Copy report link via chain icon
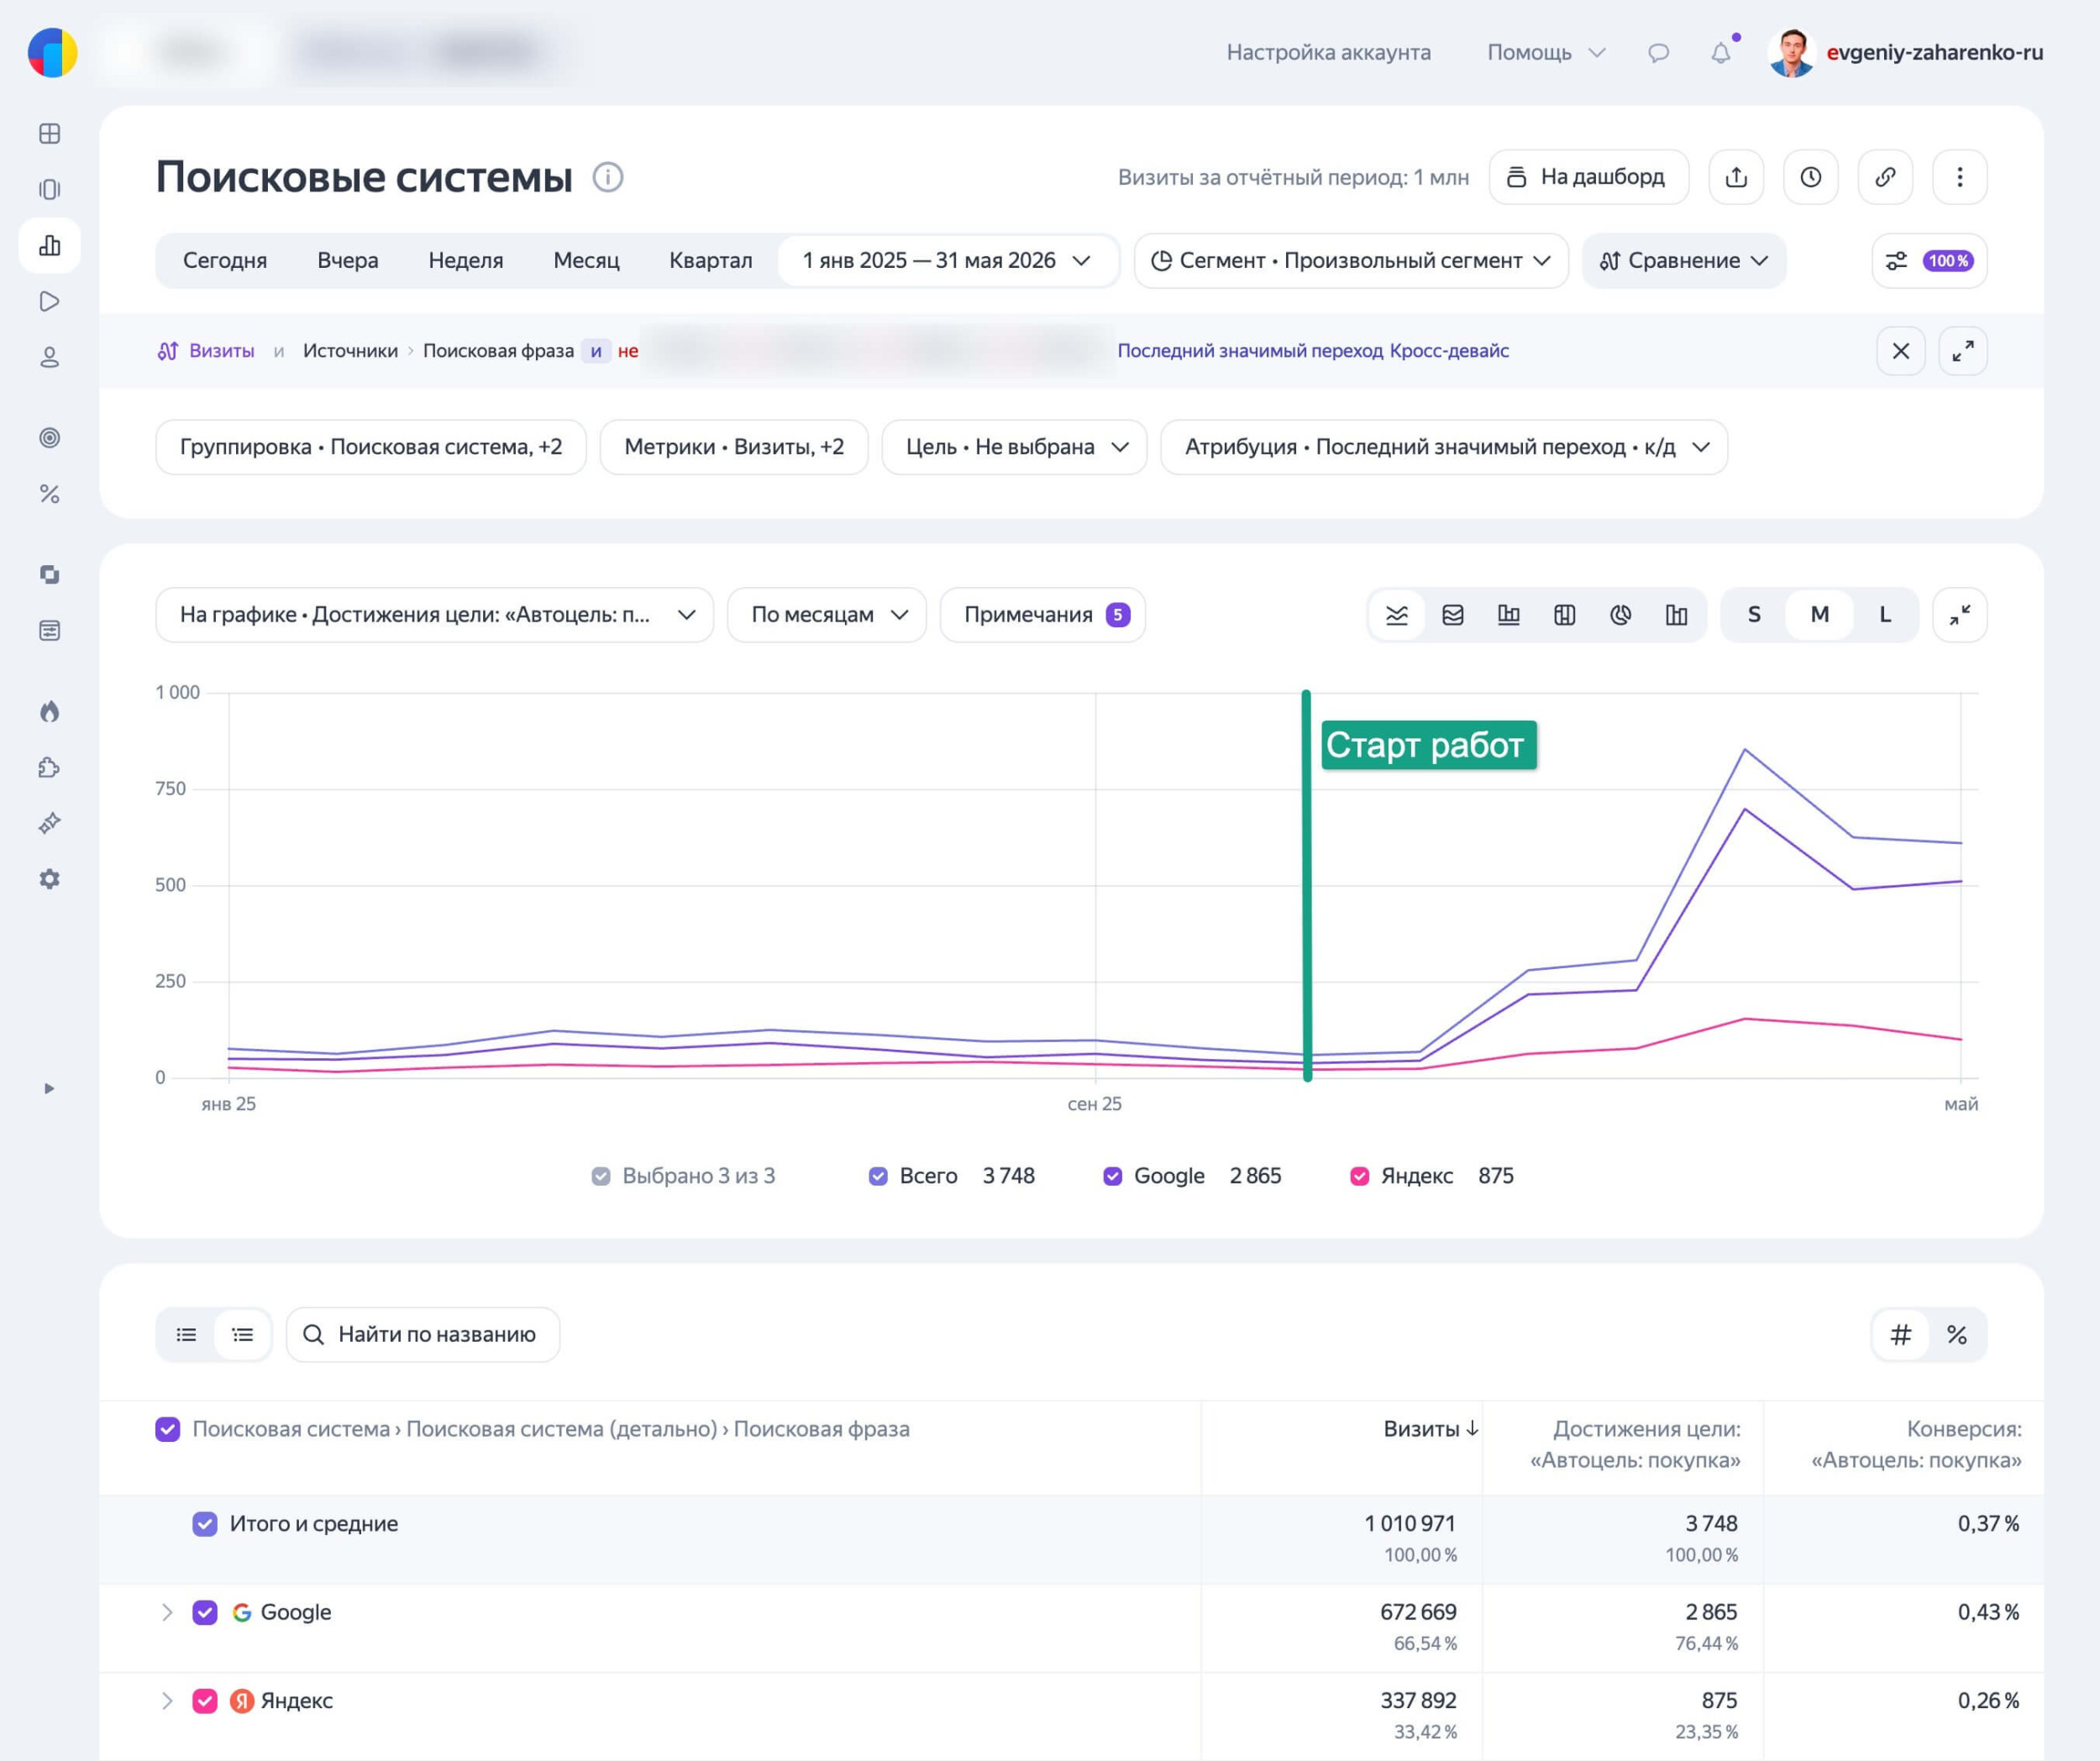The height and width of the screenshot is (1761, 2100). (1885, 177)
